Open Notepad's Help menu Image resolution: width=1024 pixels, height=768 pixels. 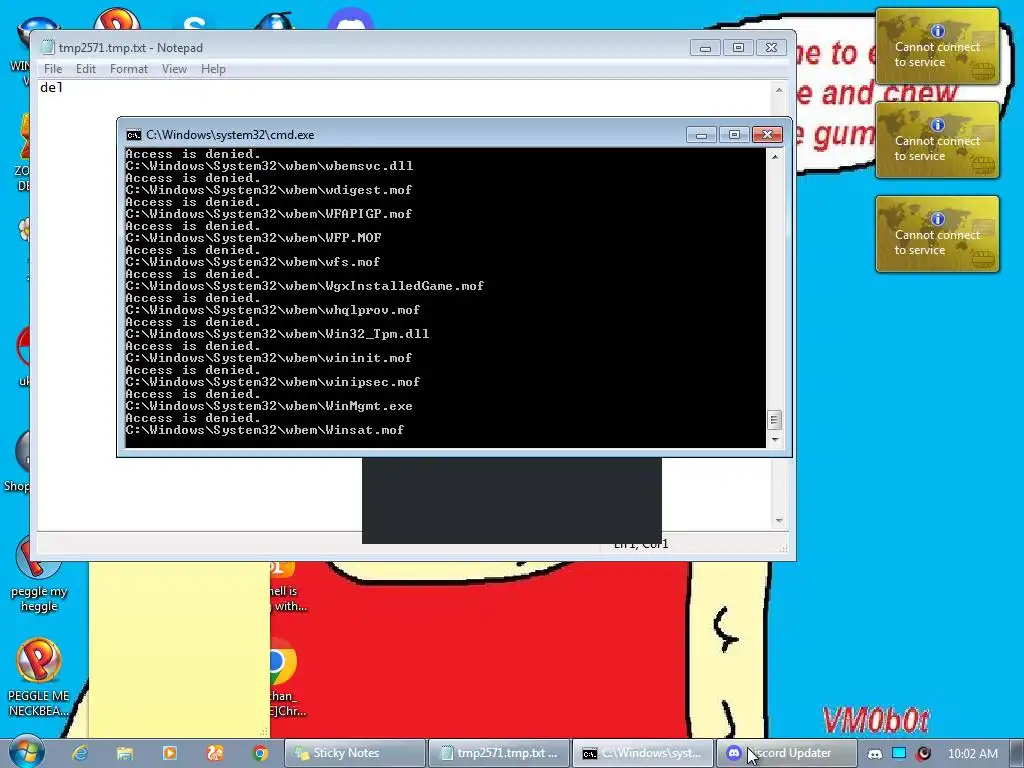coord(213,69)
